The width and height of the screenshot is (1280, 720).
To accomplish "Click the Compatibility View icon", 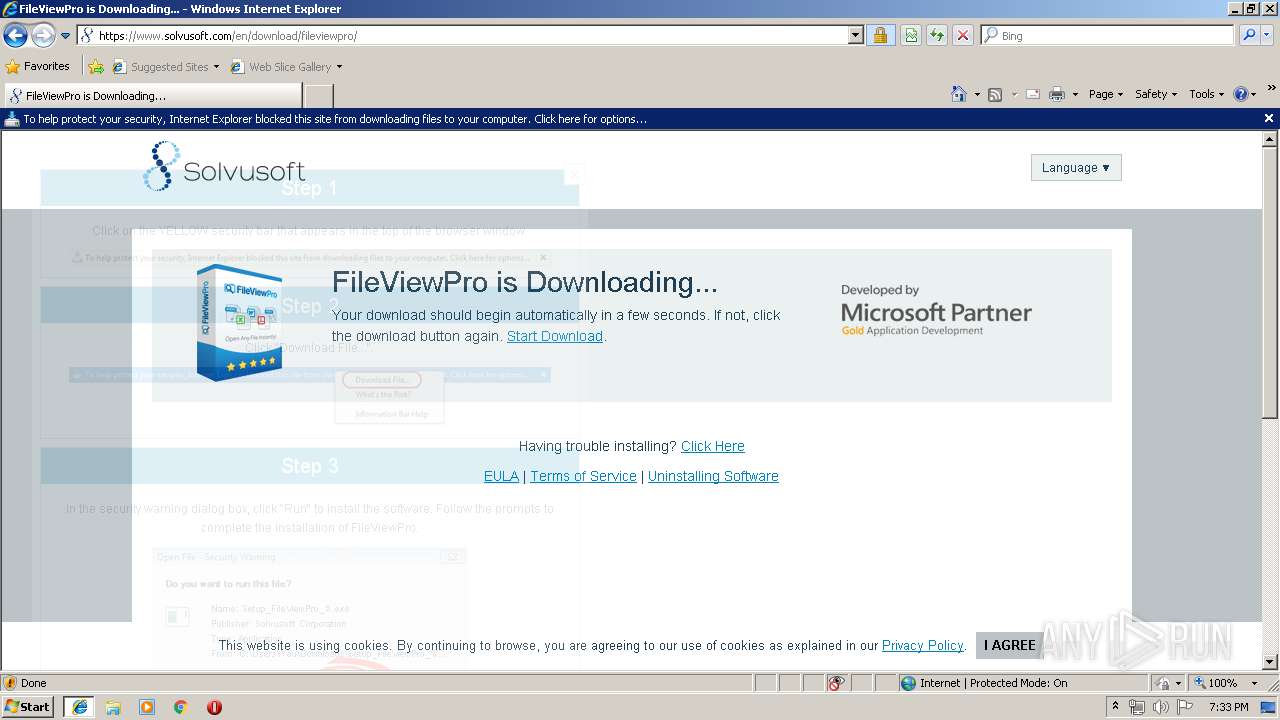I will [911, 35].
